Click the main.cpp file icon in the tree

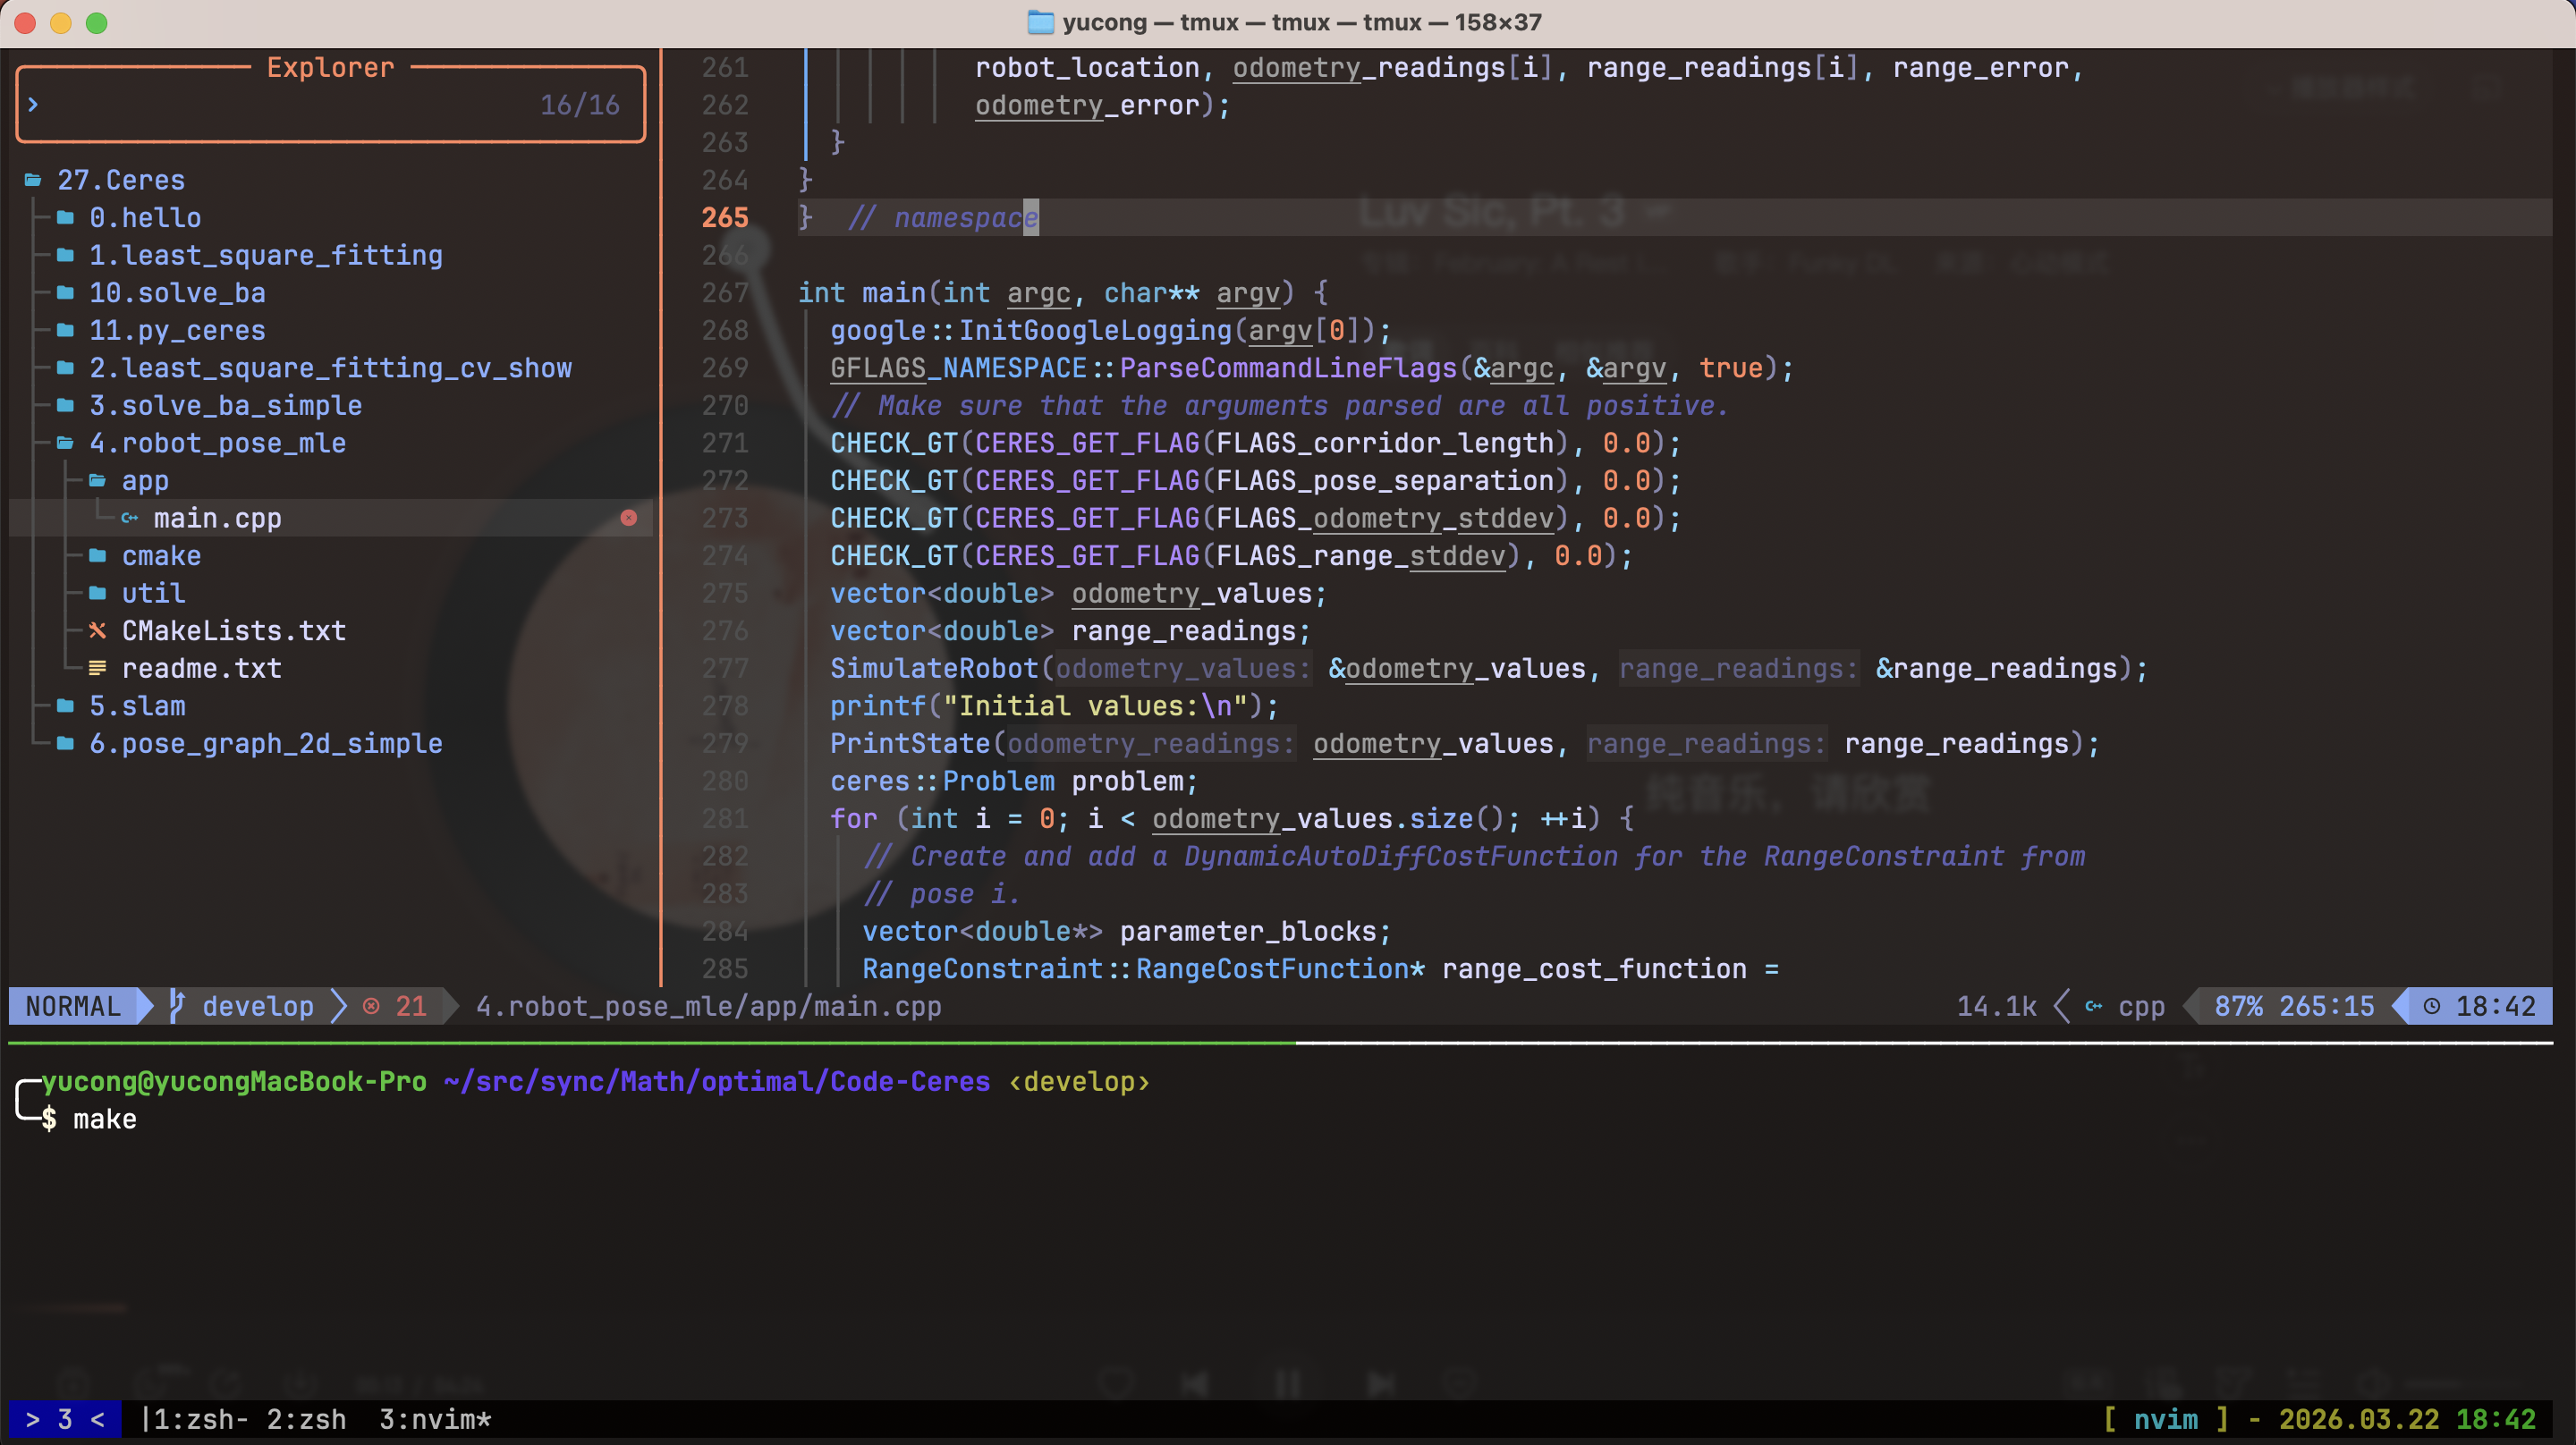pyautogui.click(x=130, y=518)
